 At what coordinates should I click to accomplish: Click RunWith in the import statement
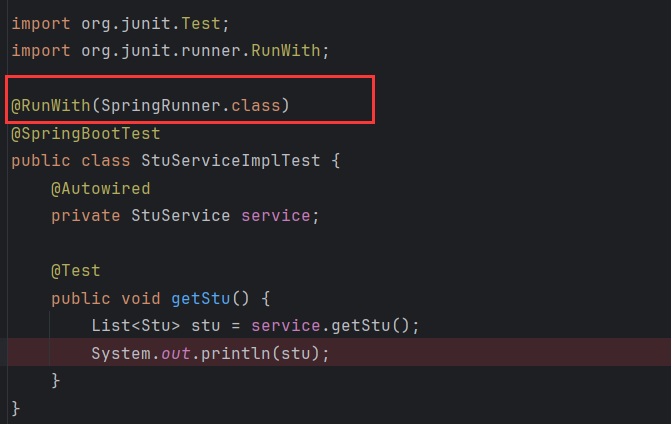click(285, 51)
